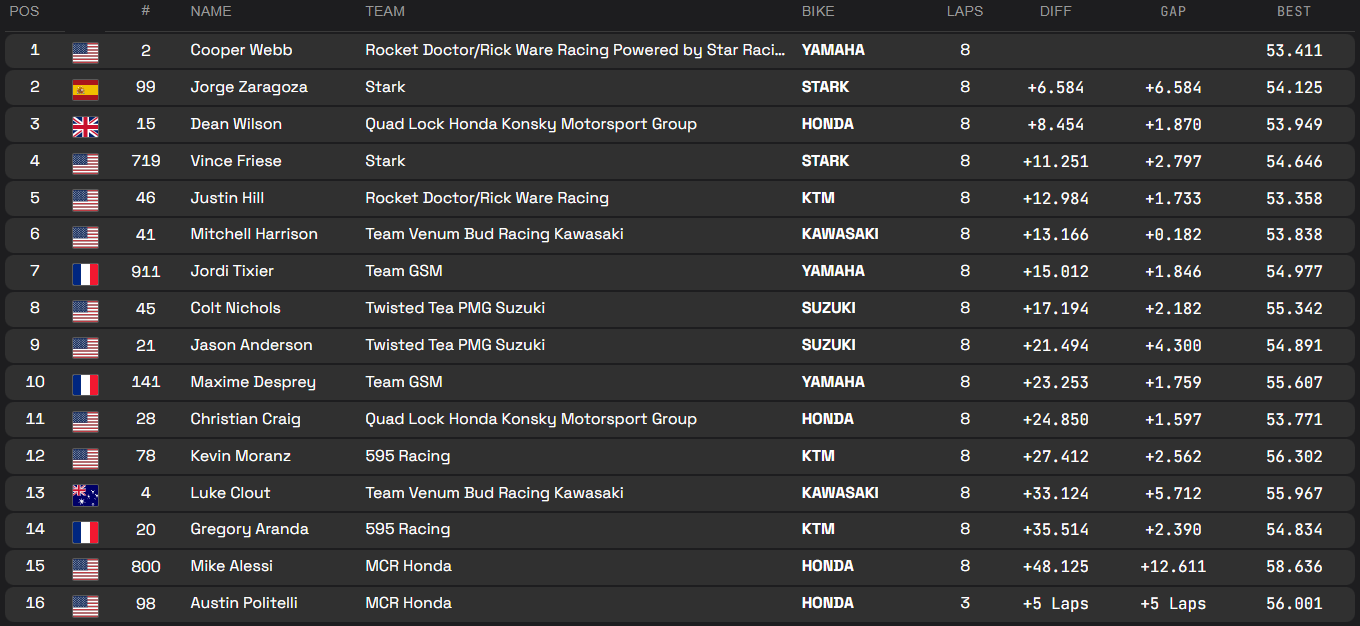Select rider name Jordi Tixier

[x=232, y=271]
